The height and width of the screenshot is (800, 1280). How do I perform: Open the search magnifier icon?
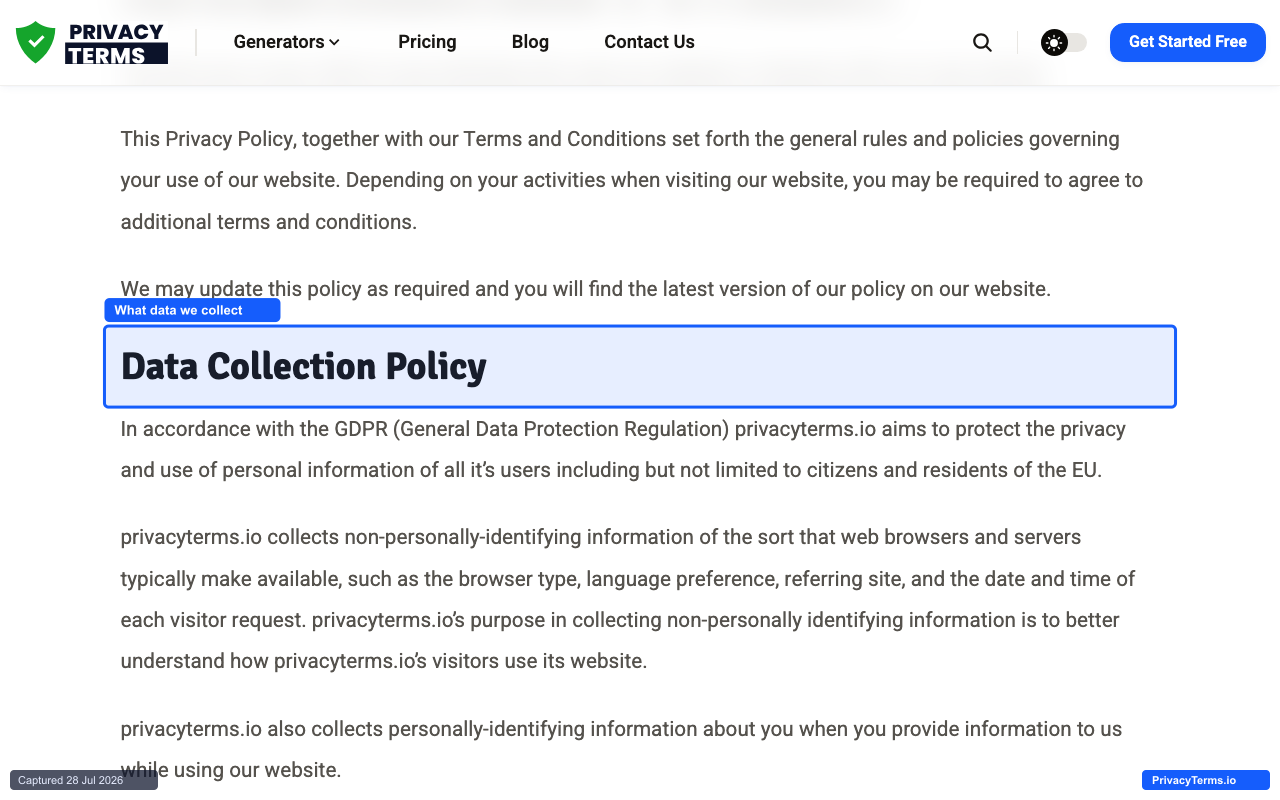982,42
